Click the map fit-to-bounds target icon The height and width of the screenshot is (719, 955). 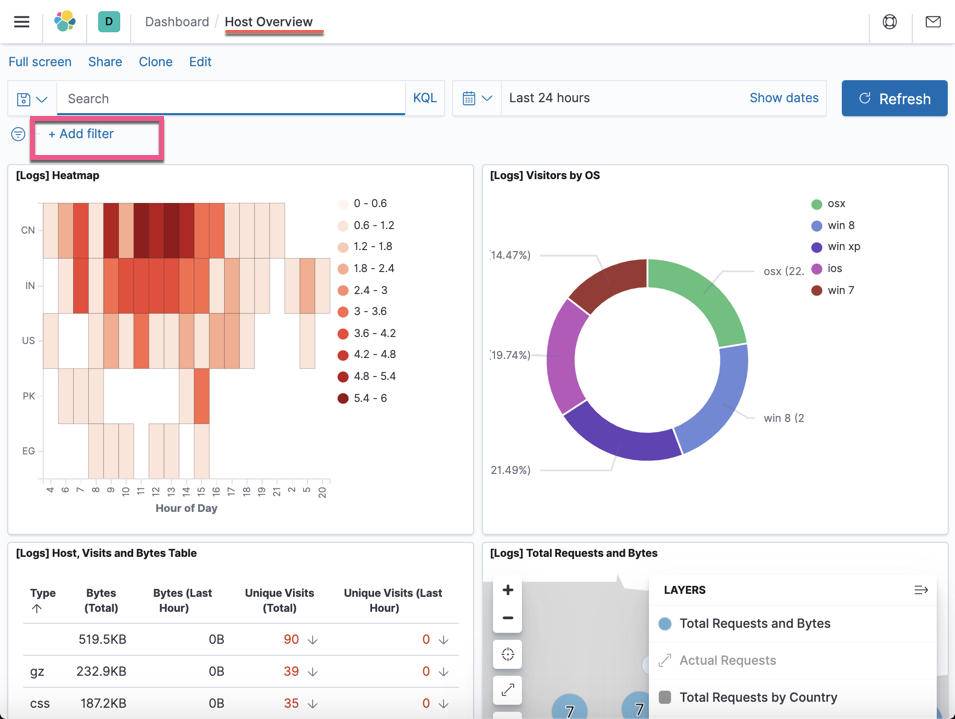[507, 654]
